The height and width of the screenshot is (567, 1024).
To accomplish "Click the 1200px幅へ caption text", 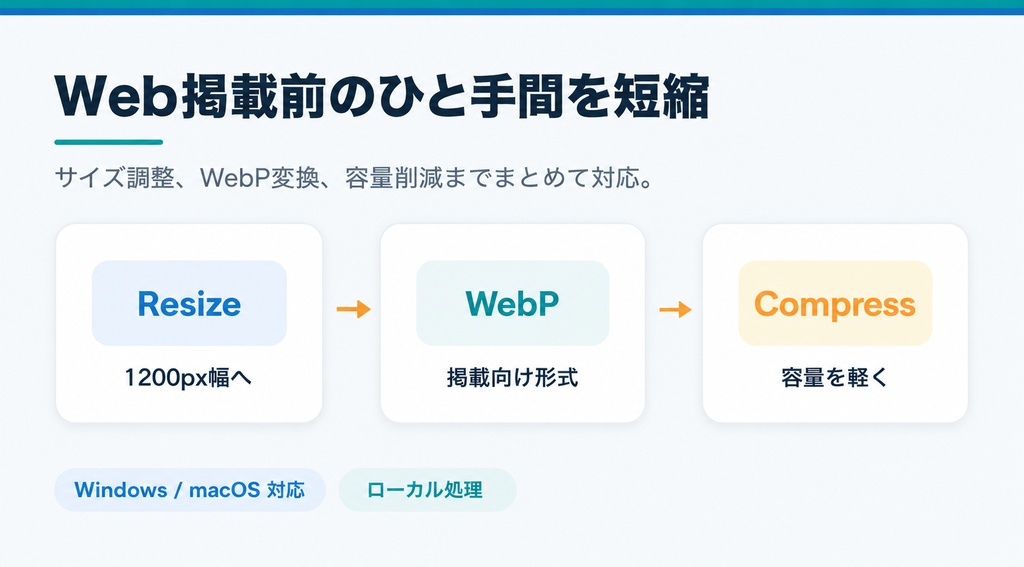I will point(188,378).
